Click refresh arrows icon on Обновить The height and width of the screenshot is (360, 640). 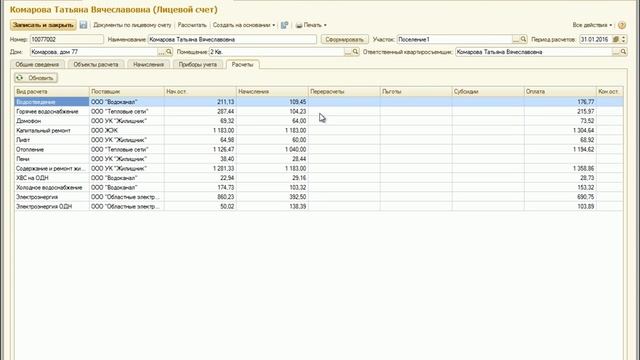[x=20, y=78]
